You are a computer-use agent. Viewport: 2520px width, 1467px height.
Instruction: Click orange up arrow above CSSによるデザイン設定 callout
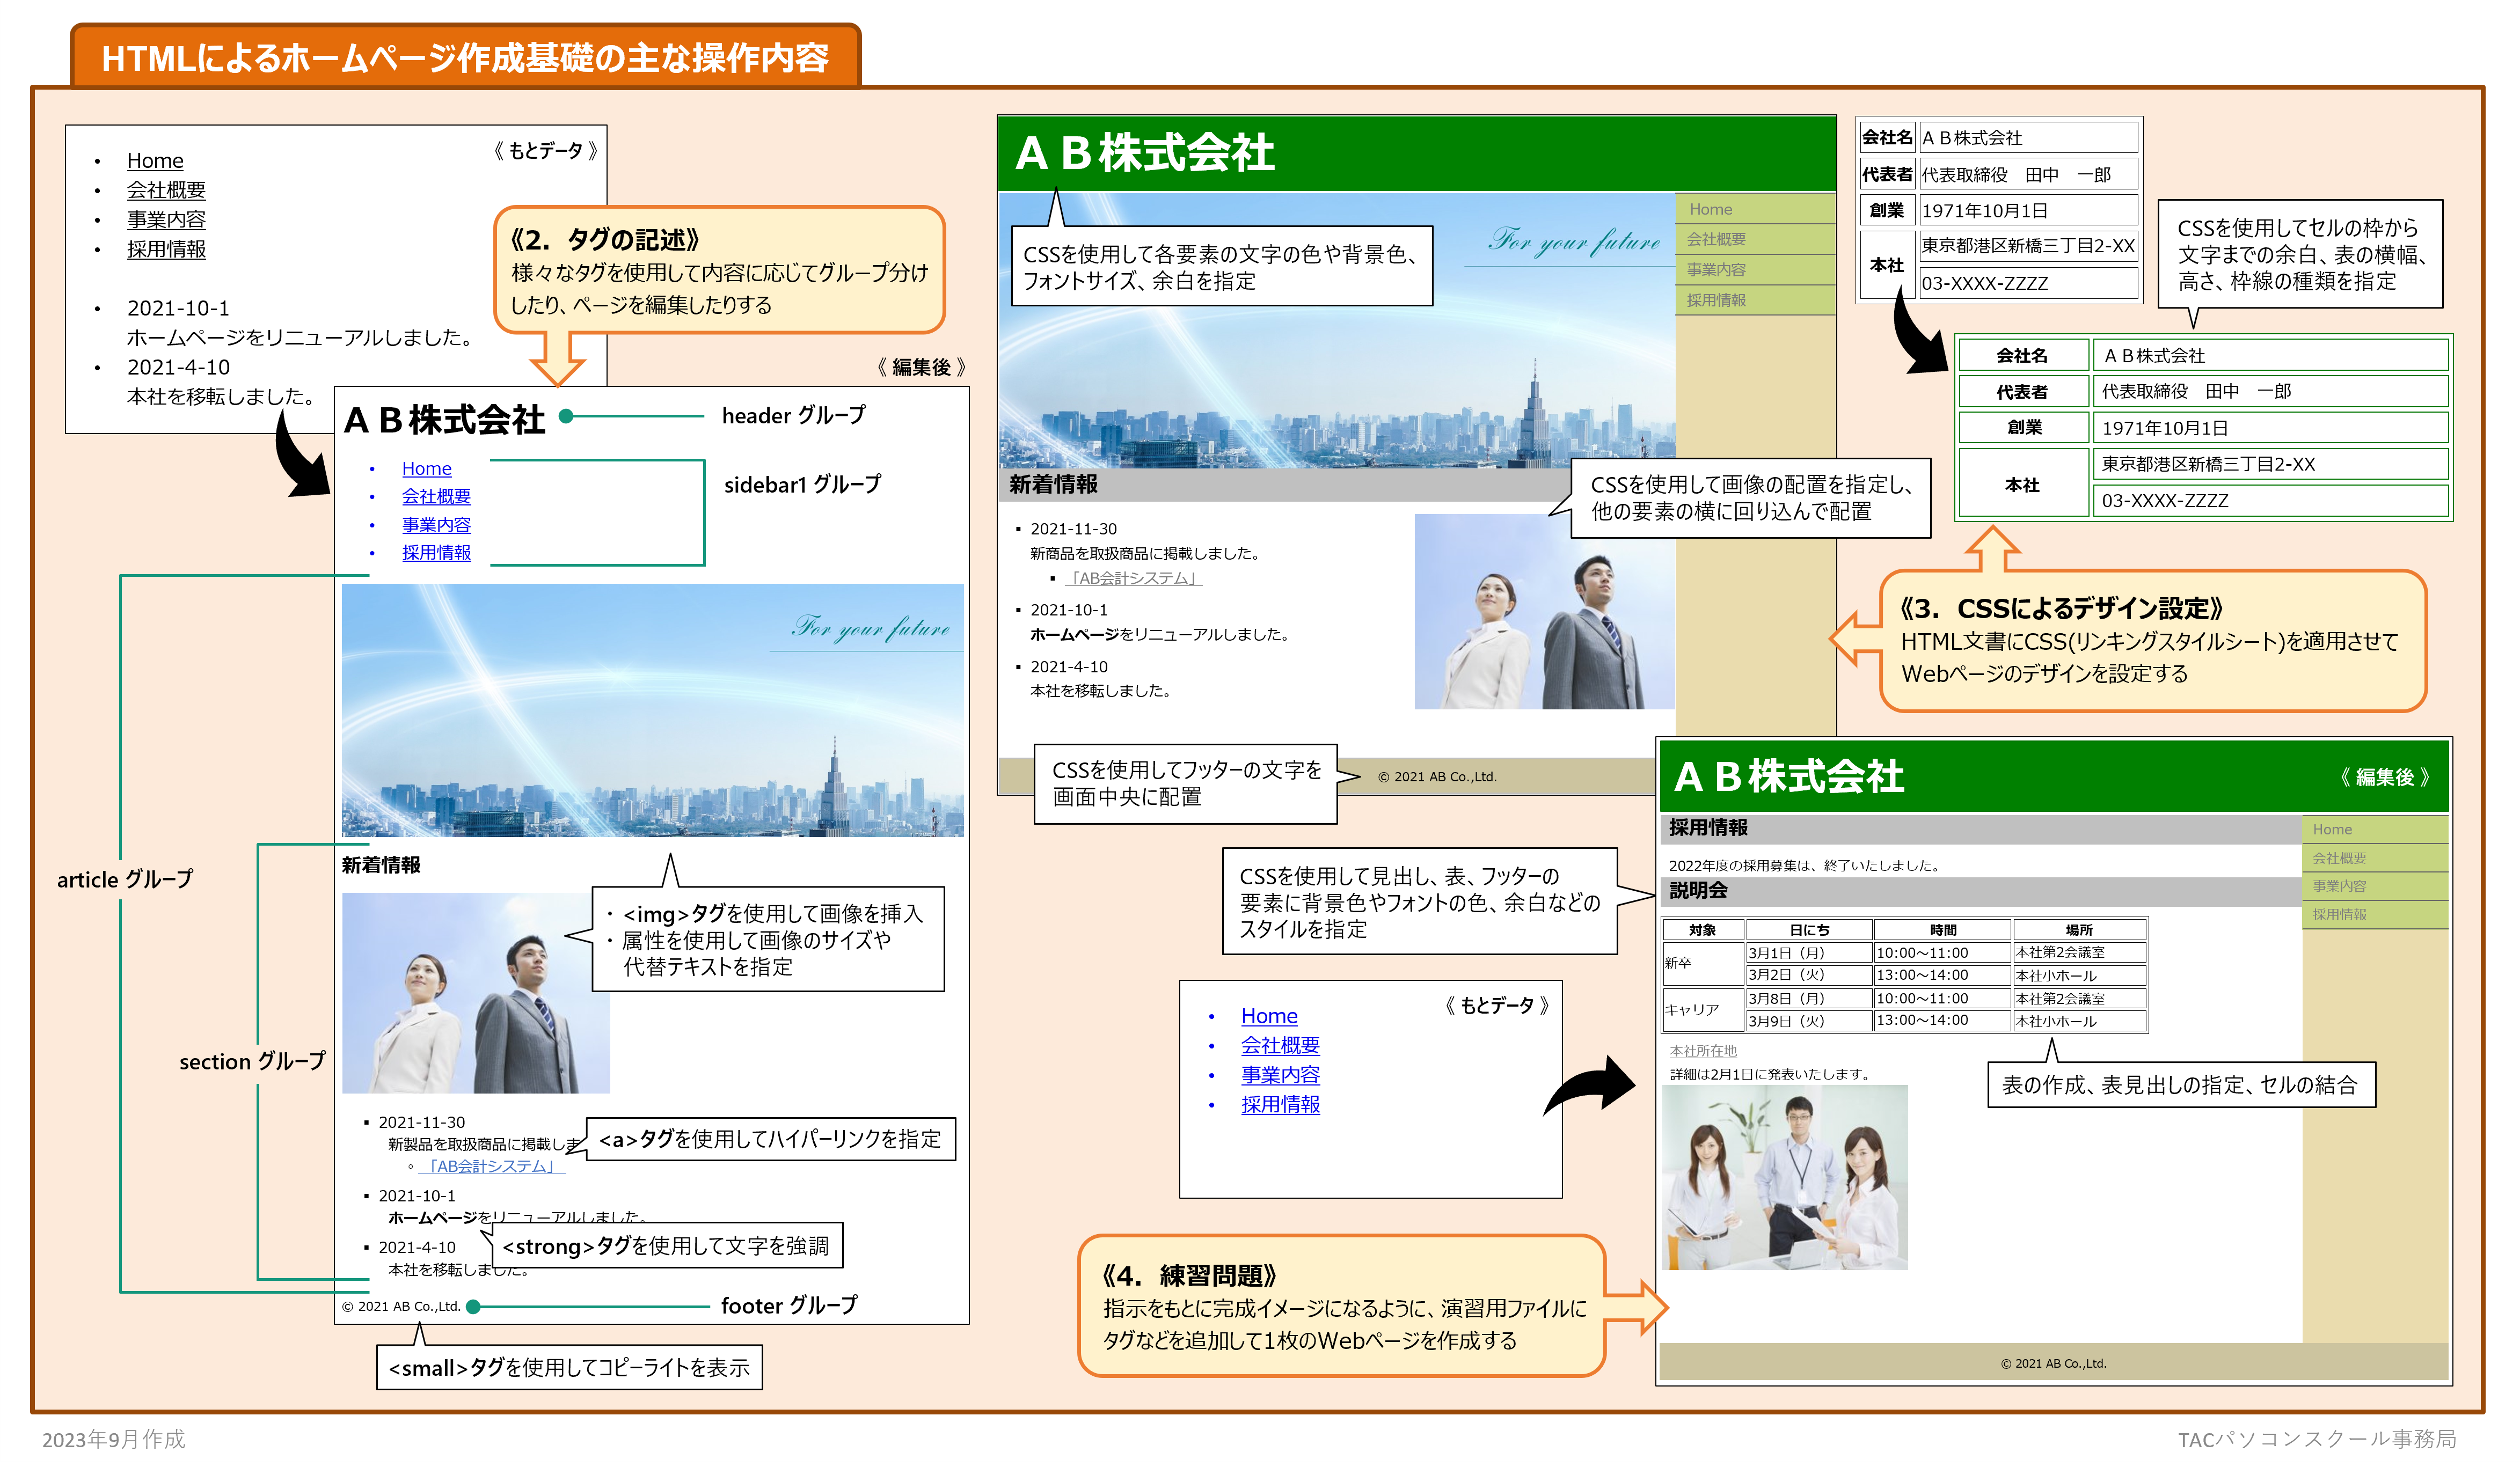1992,549
